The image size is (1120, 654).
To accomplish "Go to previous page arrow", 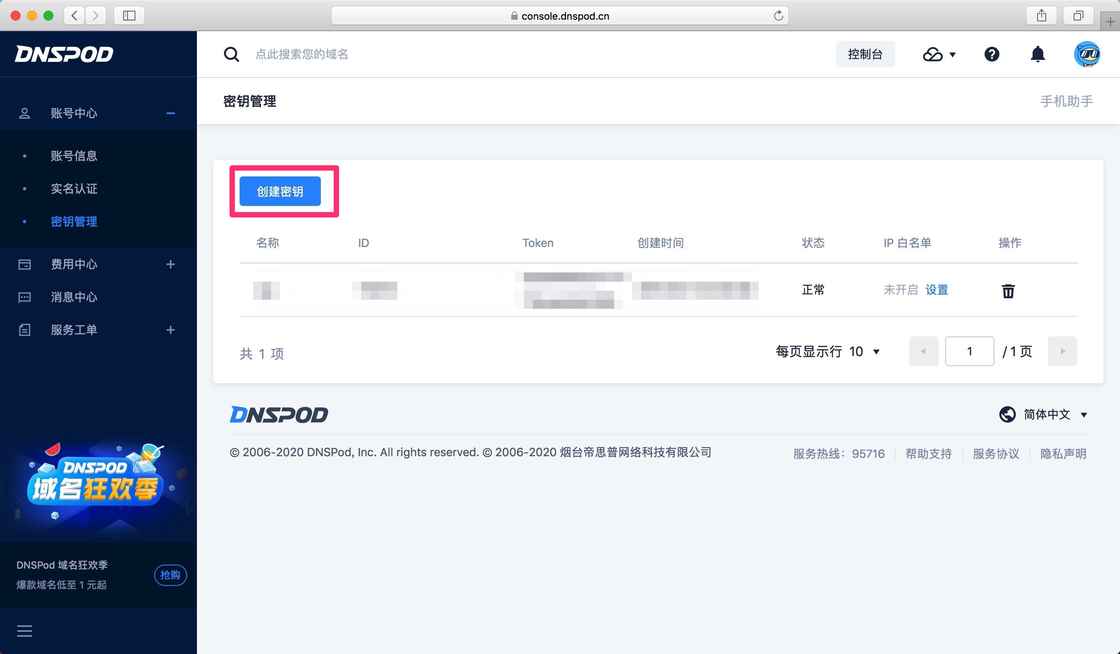I will point(924,351).
